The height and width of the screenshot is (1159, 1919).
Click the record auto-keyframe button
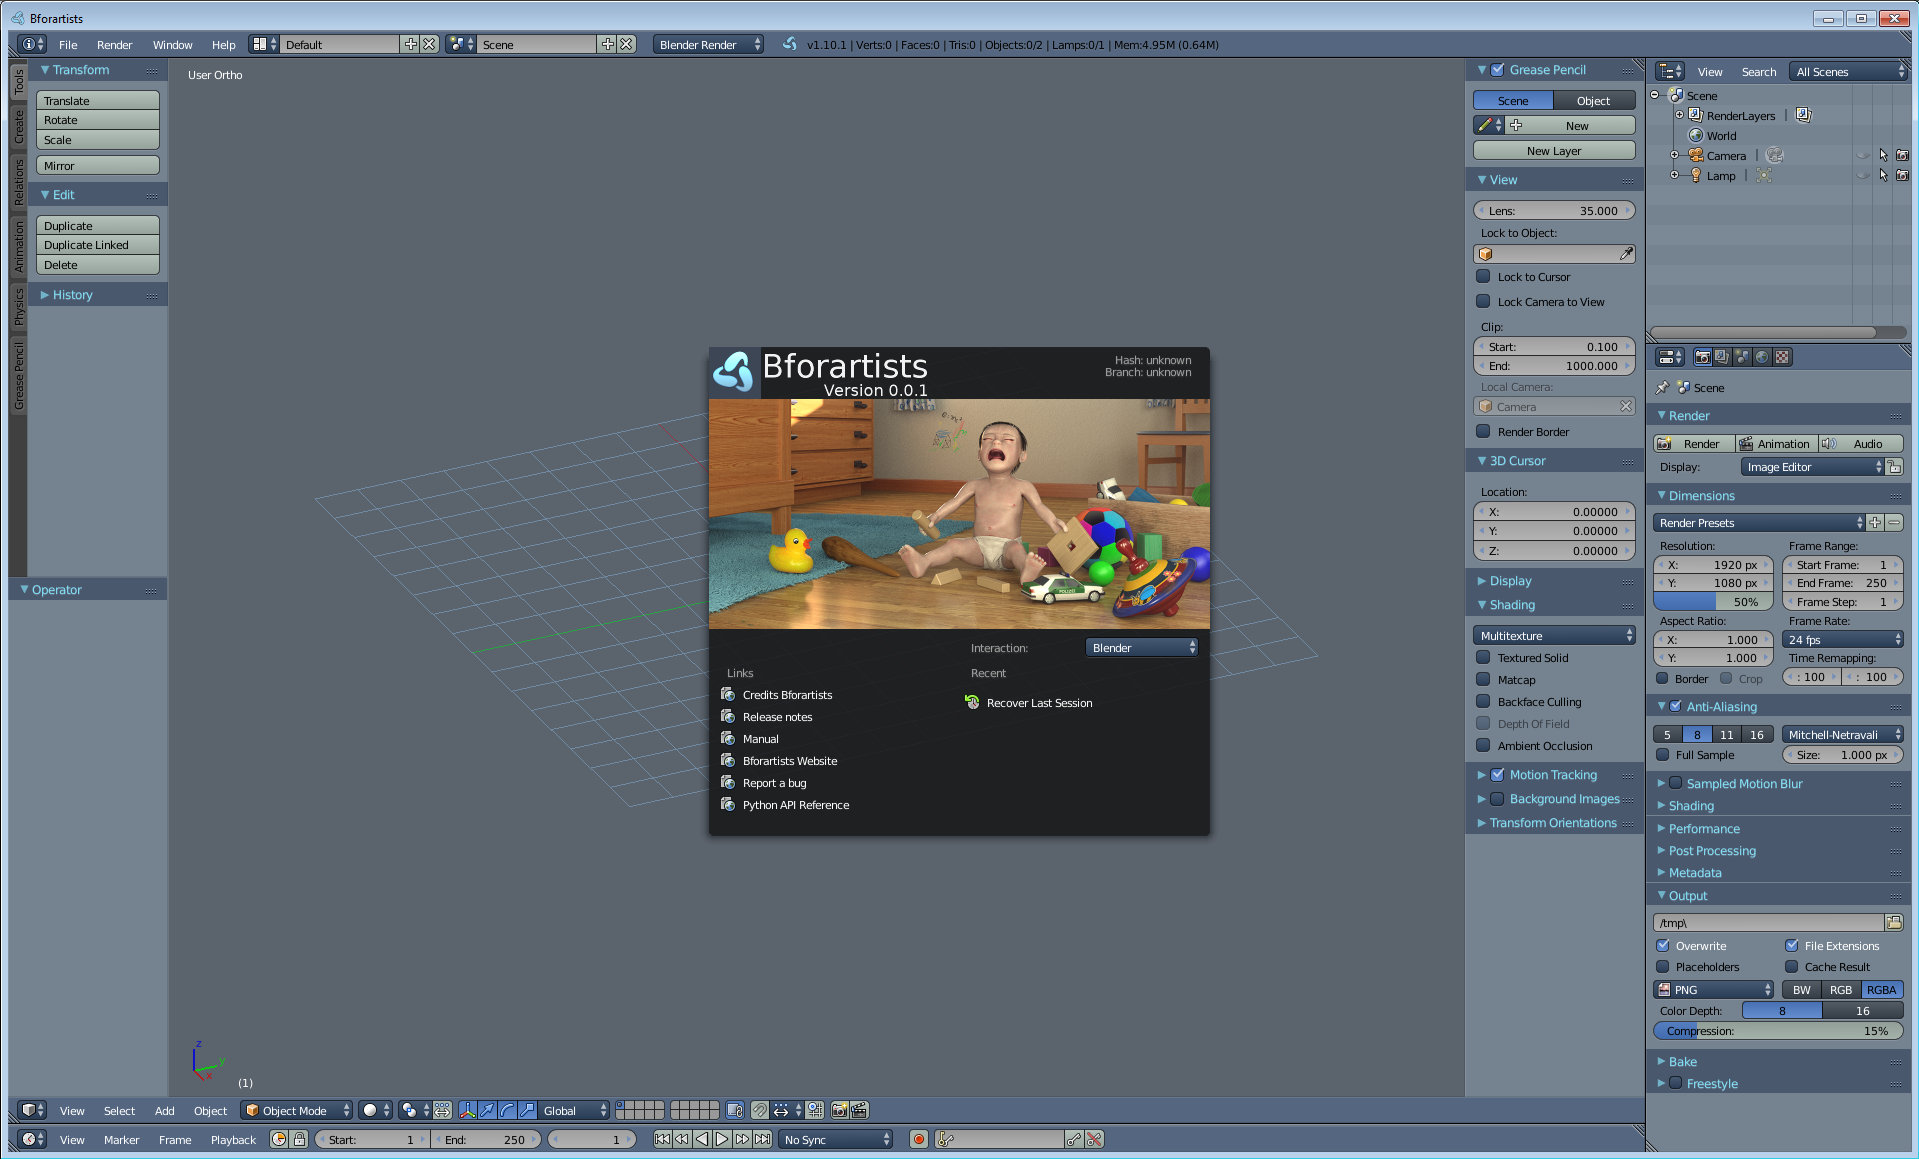pos(918,1139)
